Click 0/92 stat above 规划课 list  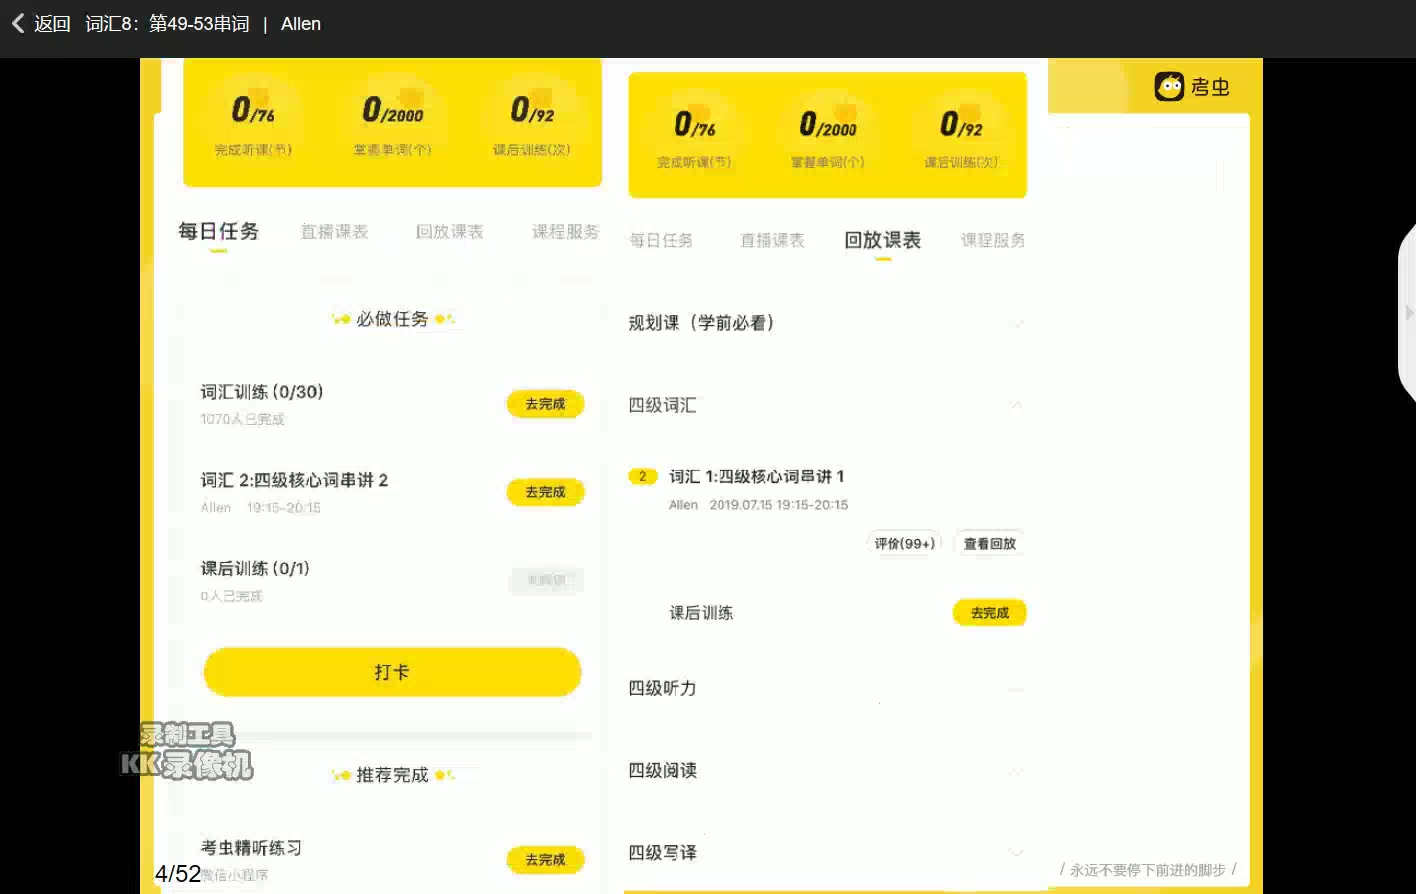(x=962, y=137)
